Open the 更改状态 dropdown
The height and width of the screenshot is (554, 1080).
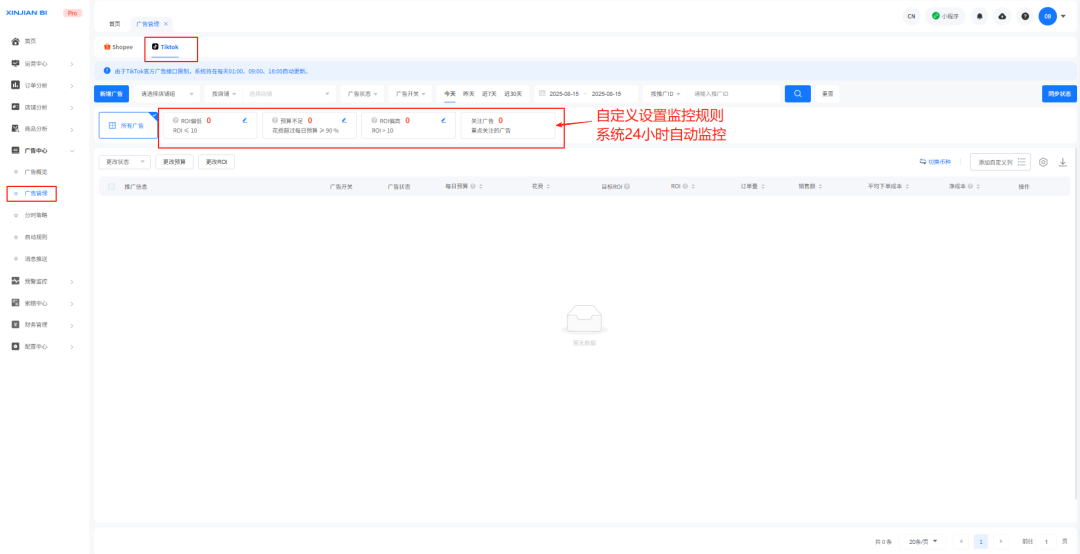[125, 162]
